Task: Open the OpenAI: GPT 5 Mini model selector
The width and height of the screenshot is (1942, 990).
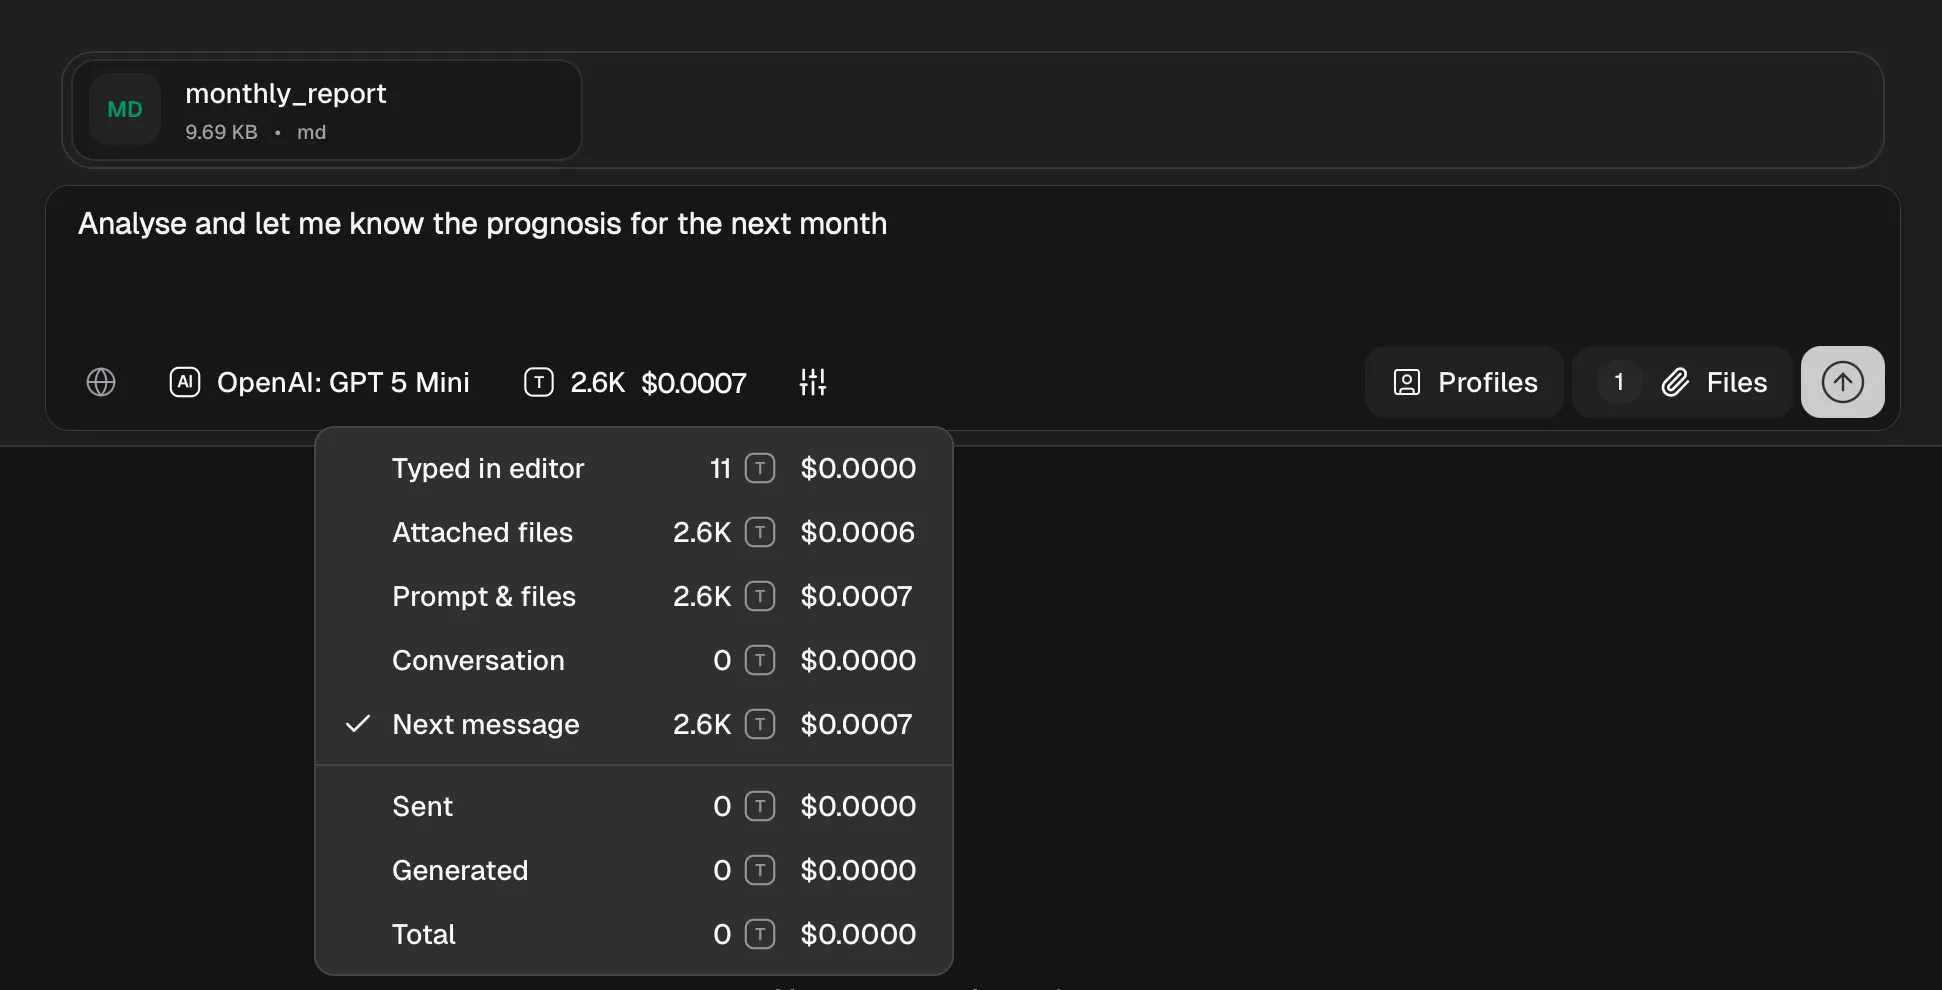Action: coord(342,382)
